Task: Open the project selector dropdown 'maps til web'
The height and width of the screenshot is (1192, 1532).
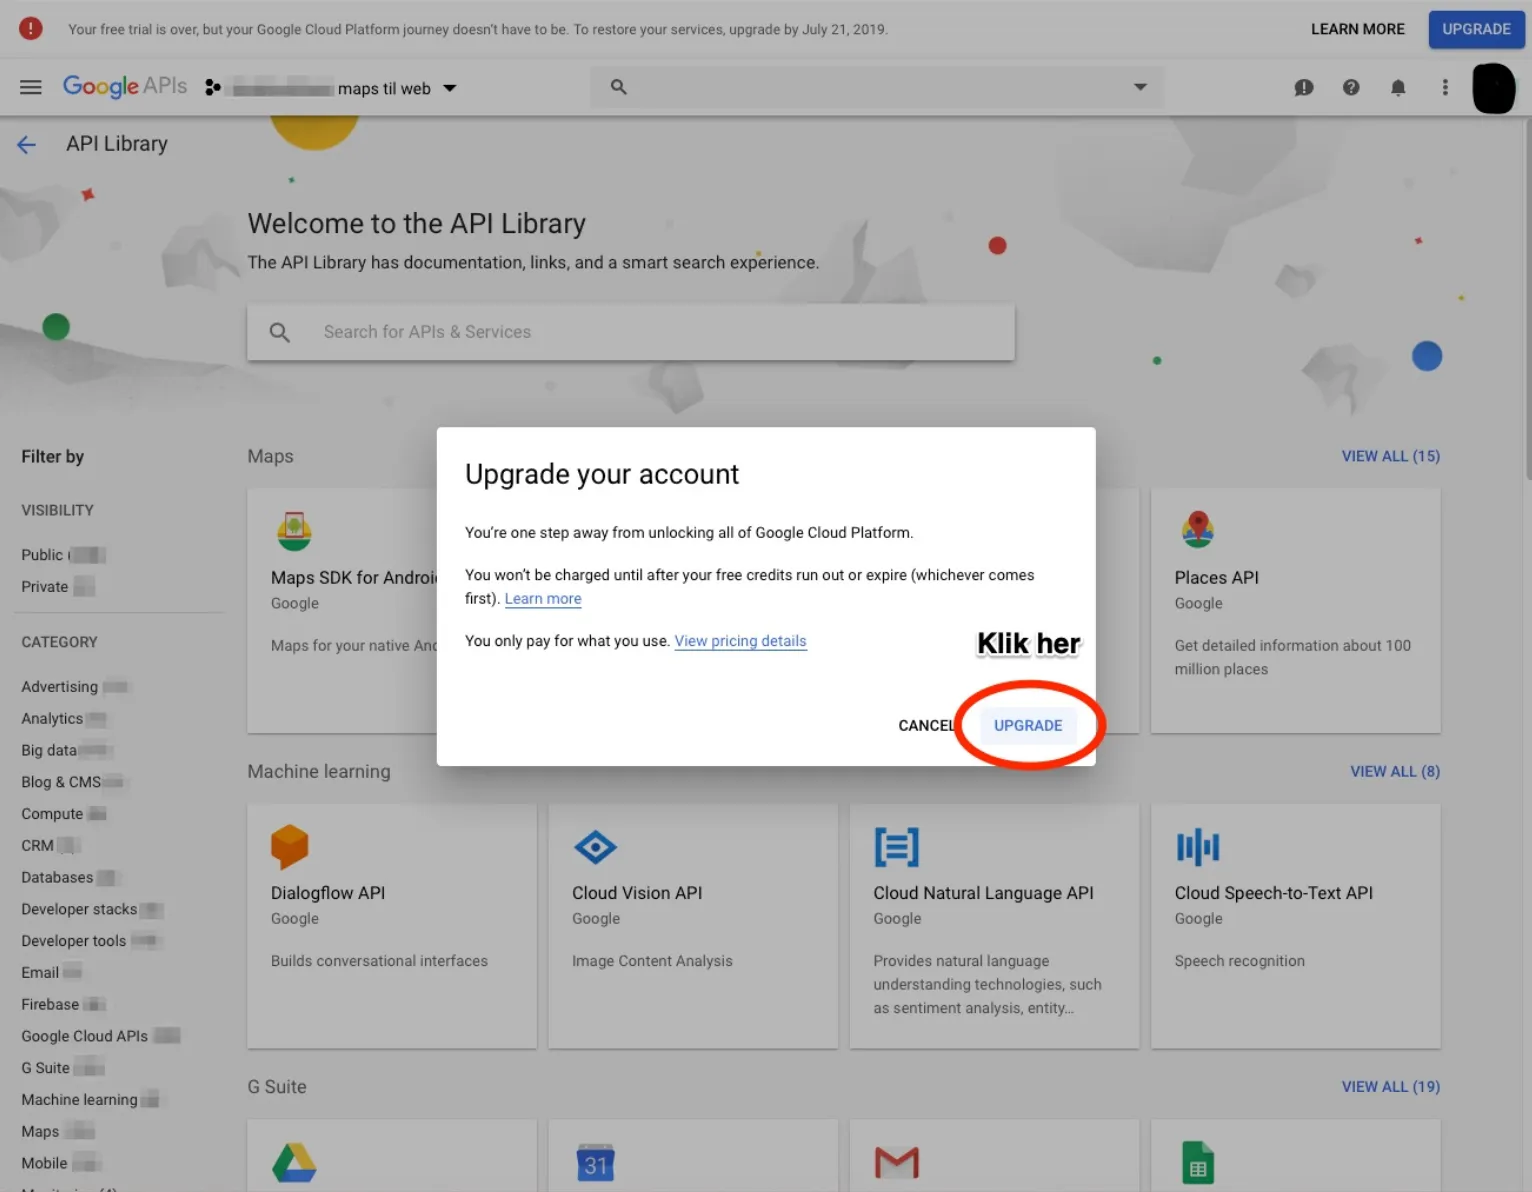Action: tap(345, 88)
